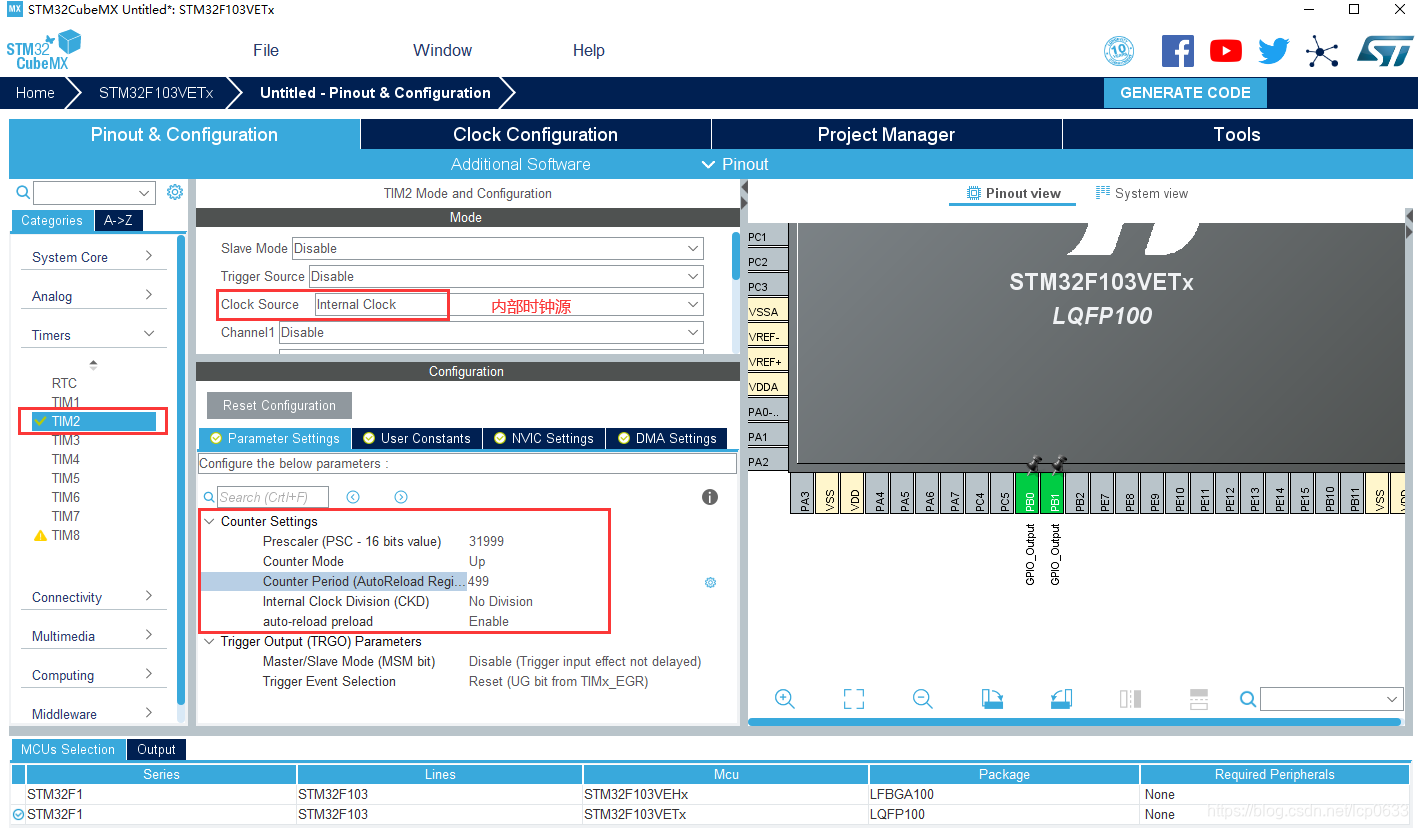Click the STM32F103VETx breadcrumb
This screenshot has height=829, width=1418.
156,92
